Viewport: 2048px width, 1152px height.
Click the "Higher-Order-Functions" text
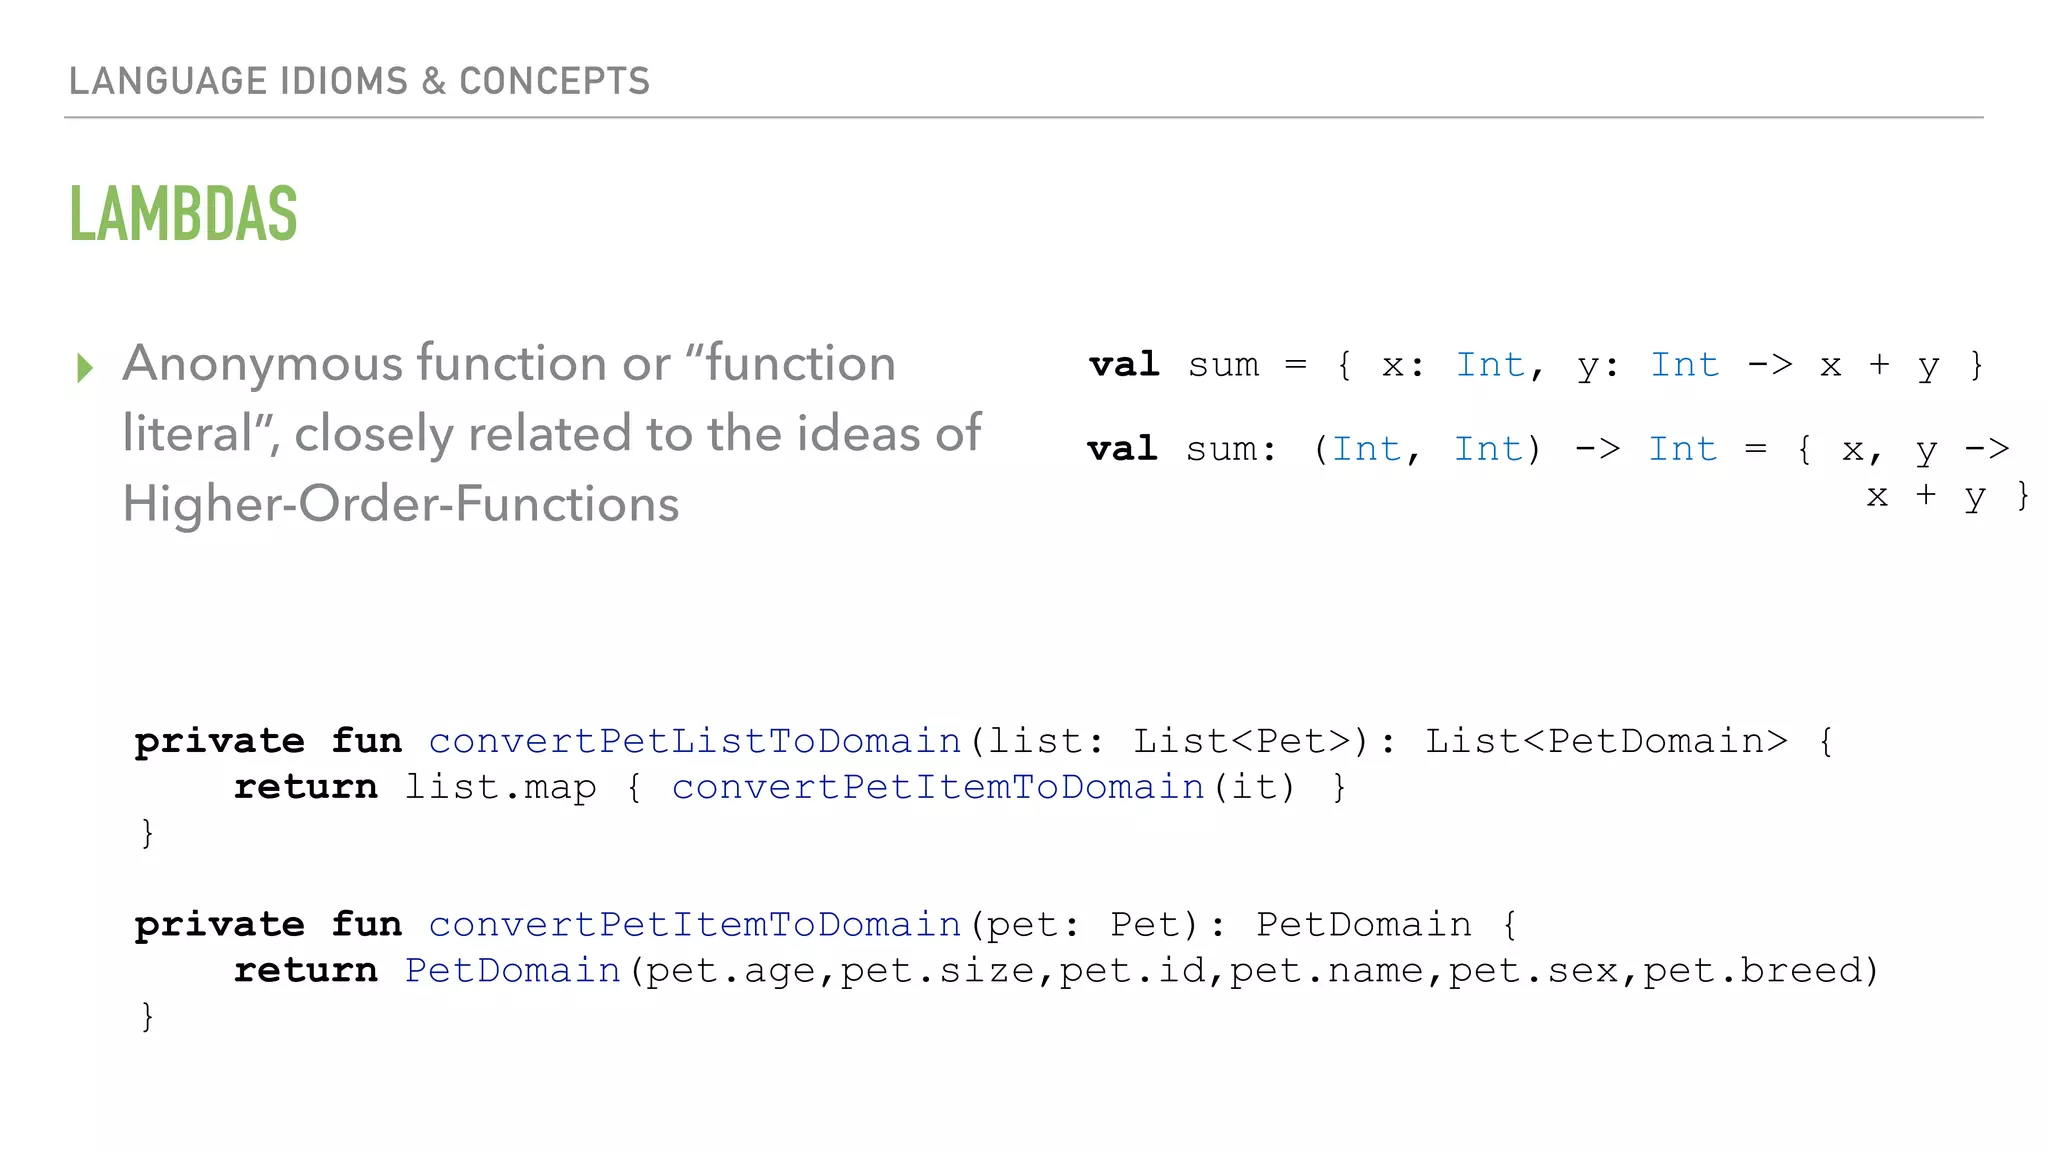point(400,503)
